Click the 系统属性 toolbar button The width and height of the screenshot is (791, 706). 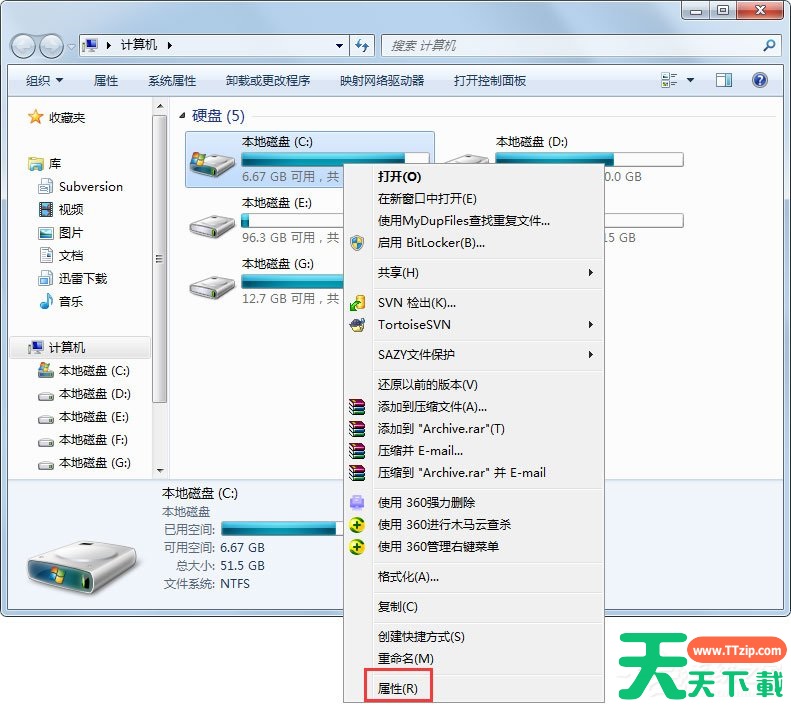coord(172,81)
